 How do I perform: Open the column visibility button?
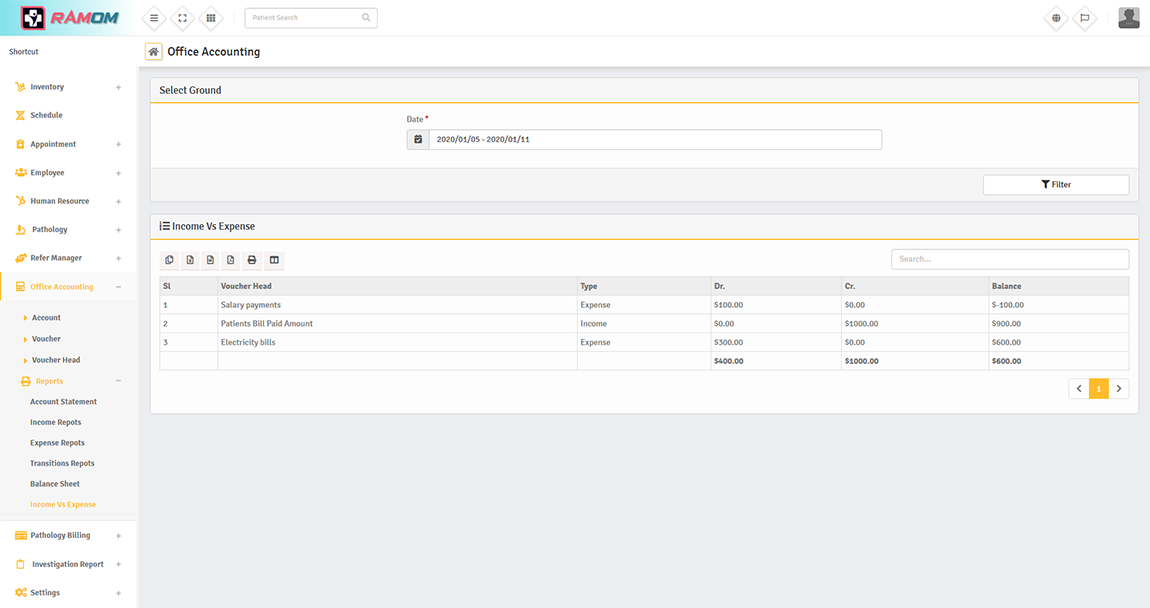click(x=274, y=260)
